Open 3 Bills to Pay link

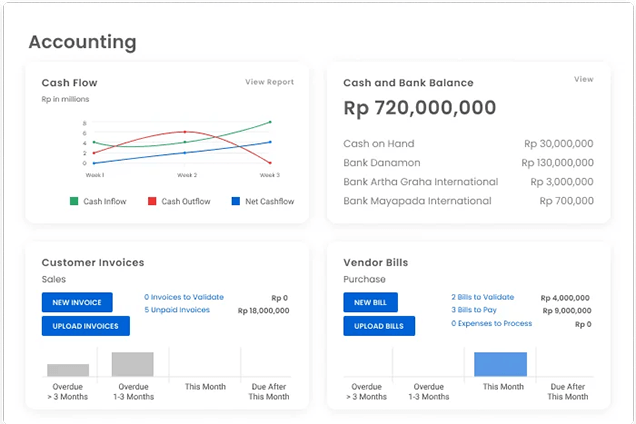(x=474, y=310)
